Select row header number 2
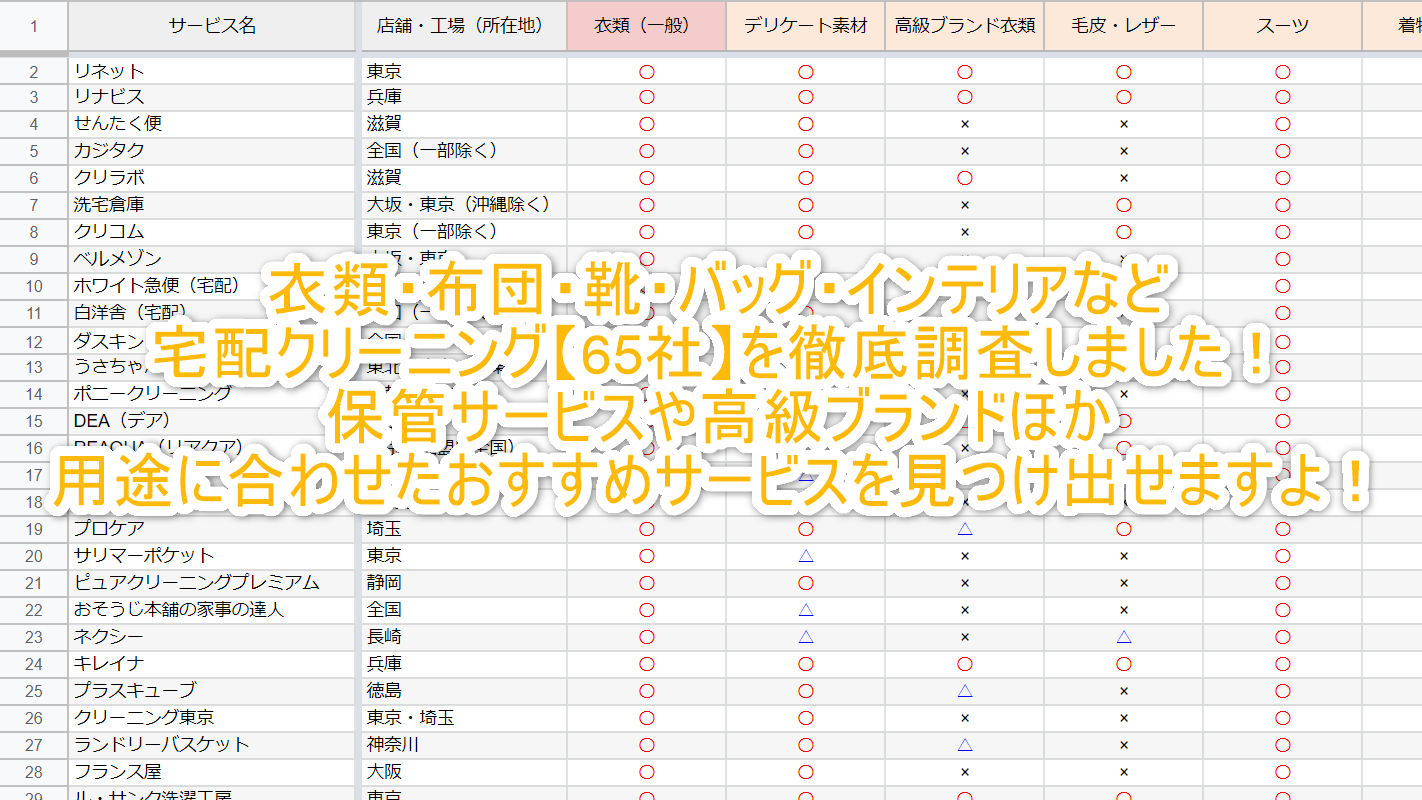The image size is (1422, 800). click(34, 71)
